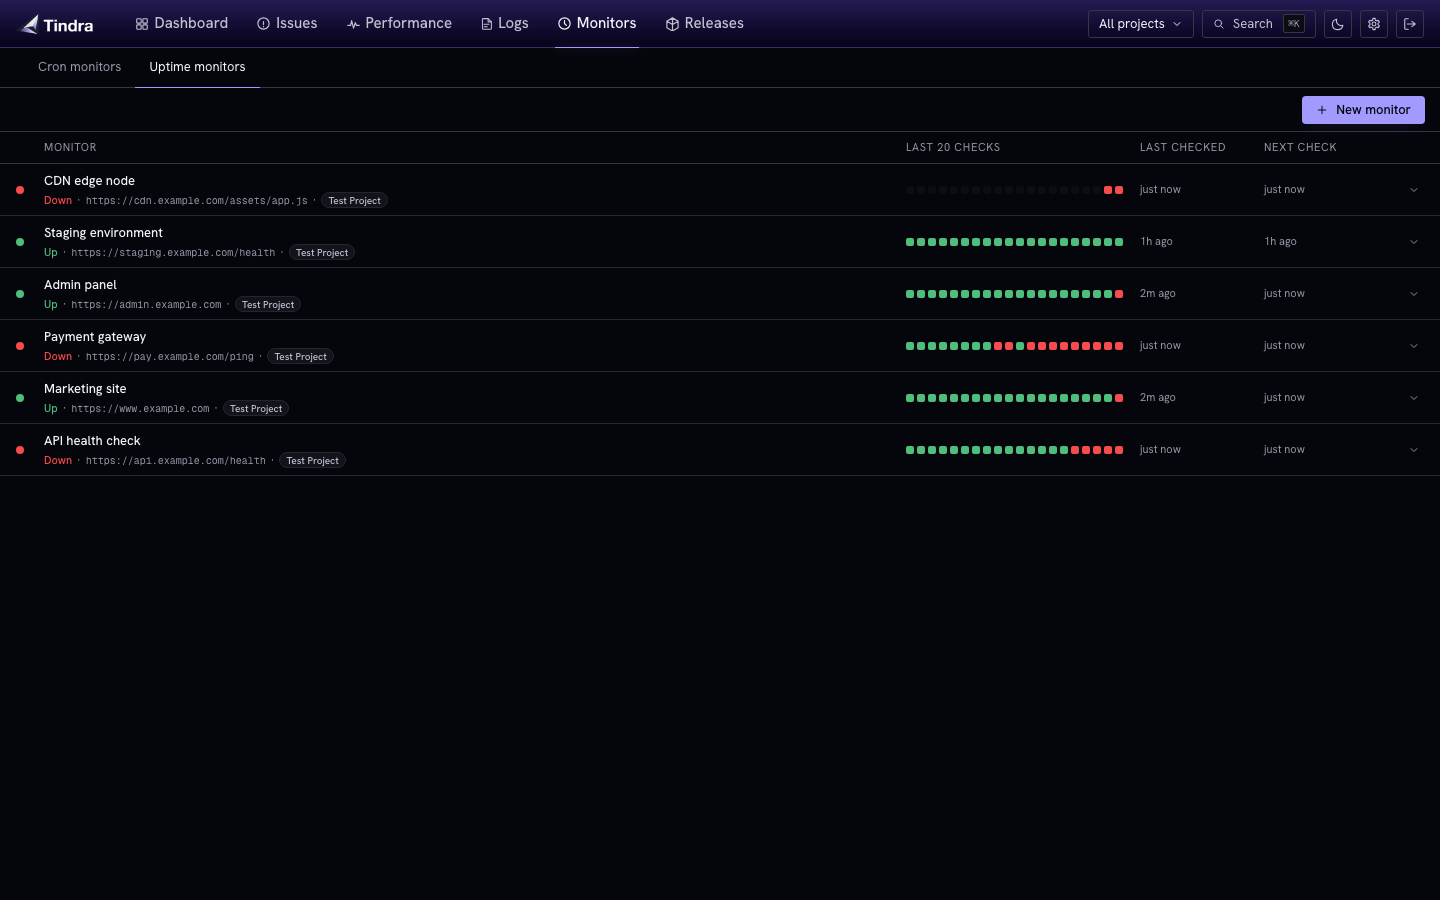Click the check history bar for Staging environment
Image resolution: width=1440 pixels, height=900 pixels.
click(1014, 242)
